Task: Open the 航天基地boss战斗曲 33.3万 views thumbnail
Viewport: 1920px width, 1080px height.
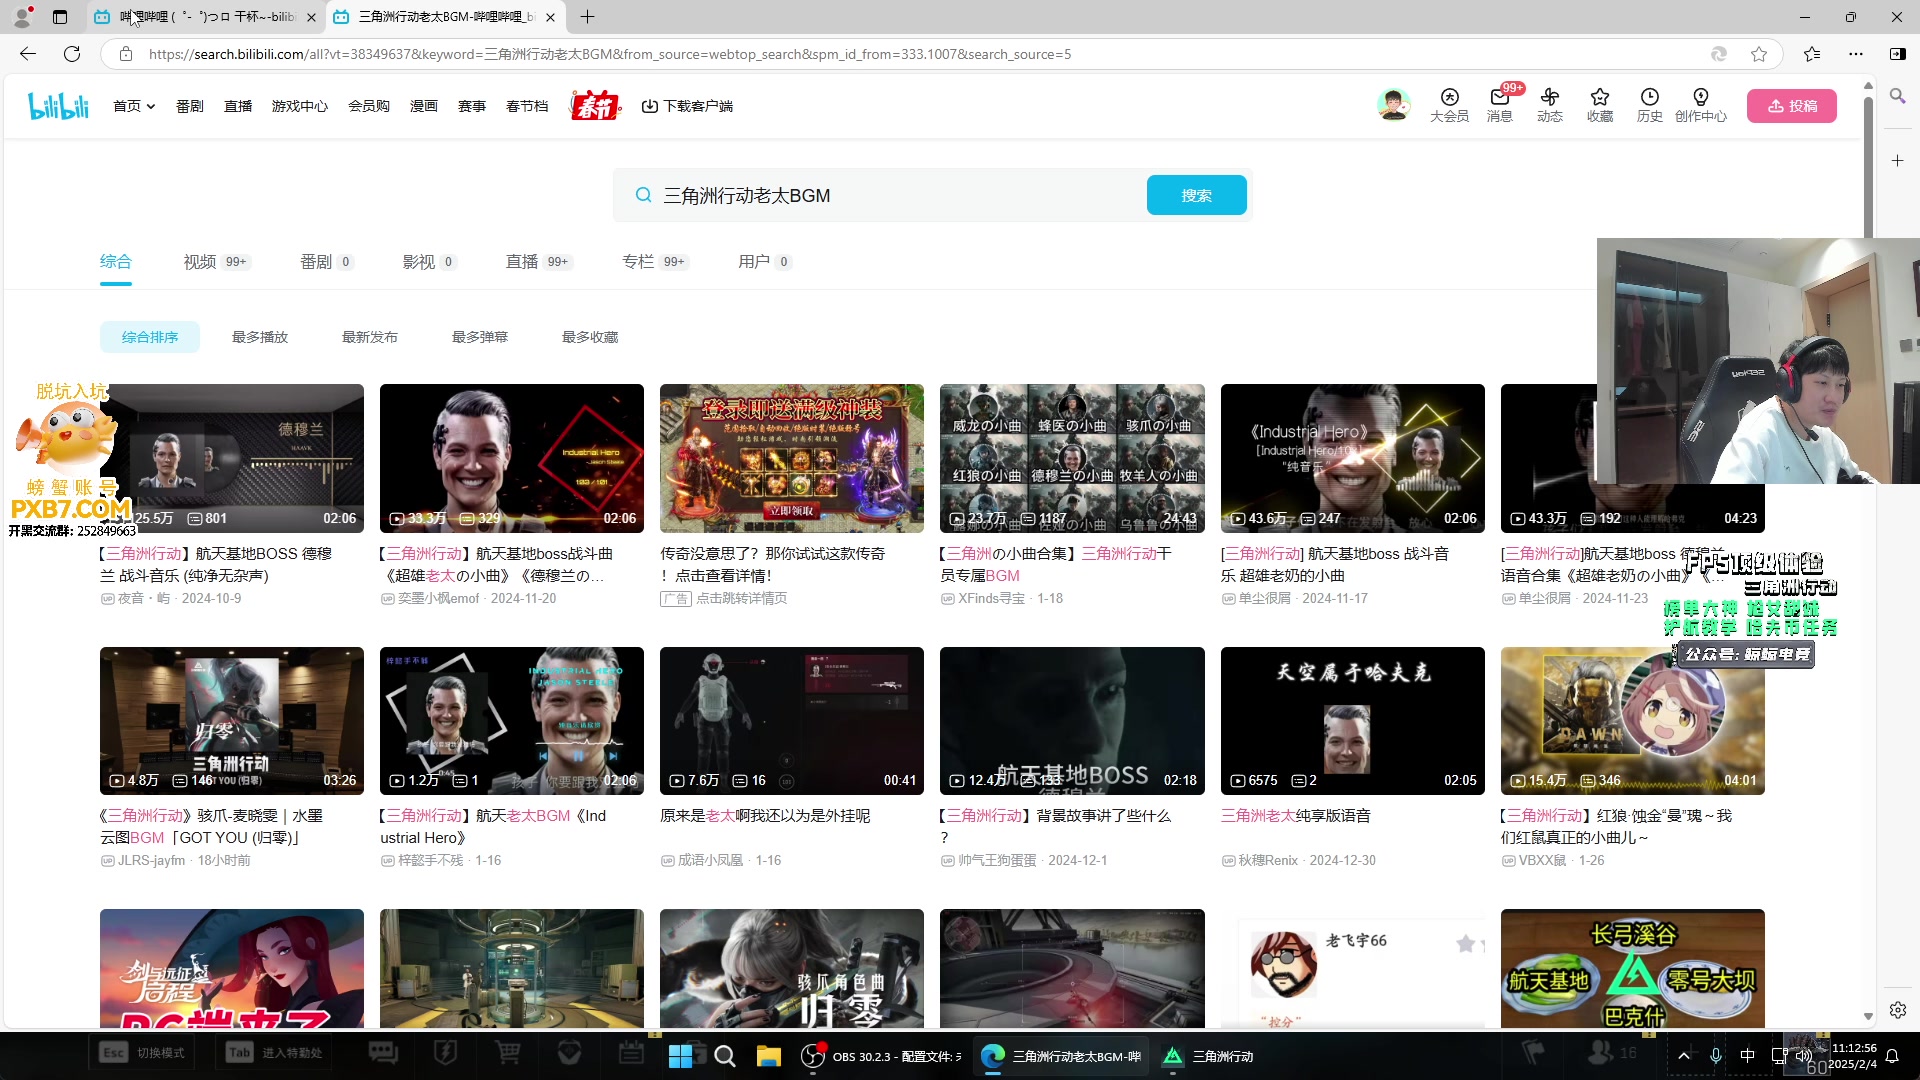Action: click(512, 458)
